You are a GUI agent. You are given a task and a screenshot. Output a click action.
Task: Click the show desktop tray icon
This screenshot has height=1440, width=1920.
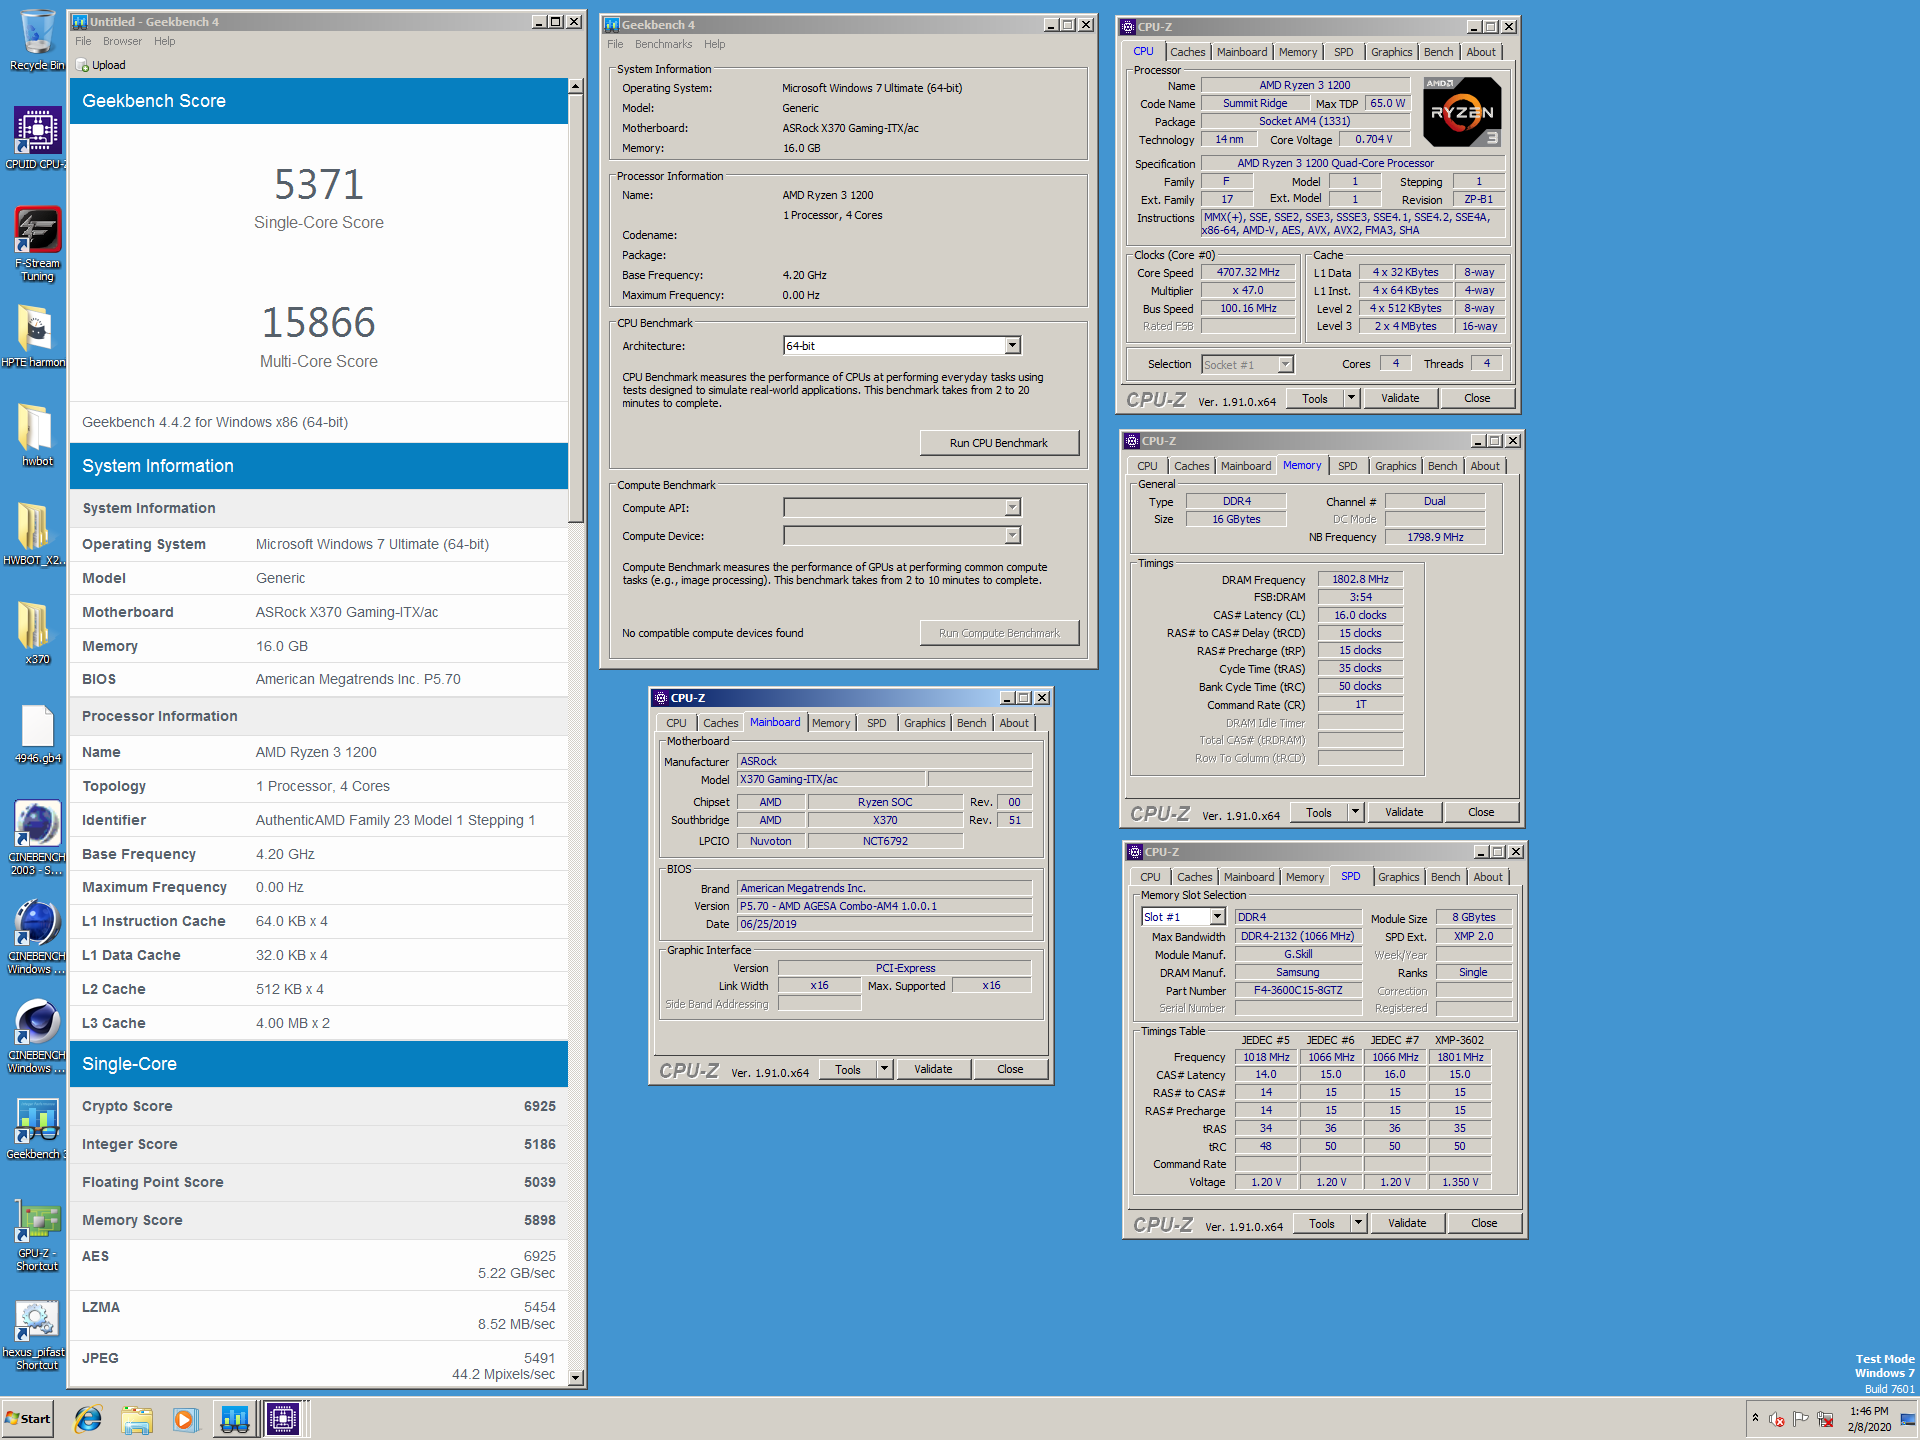pyautogui.click(x=1908, y=1418)
